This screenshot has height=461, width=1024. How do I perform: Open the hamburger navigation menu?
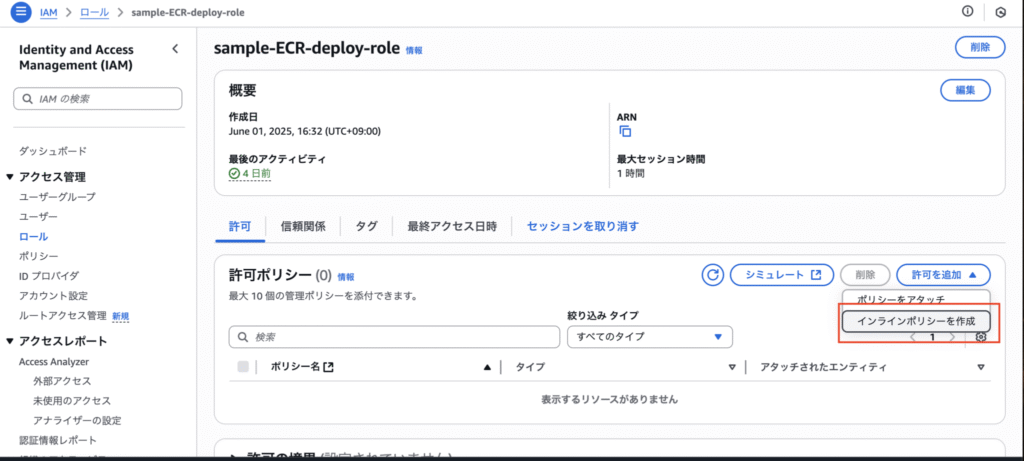[21, 12]
